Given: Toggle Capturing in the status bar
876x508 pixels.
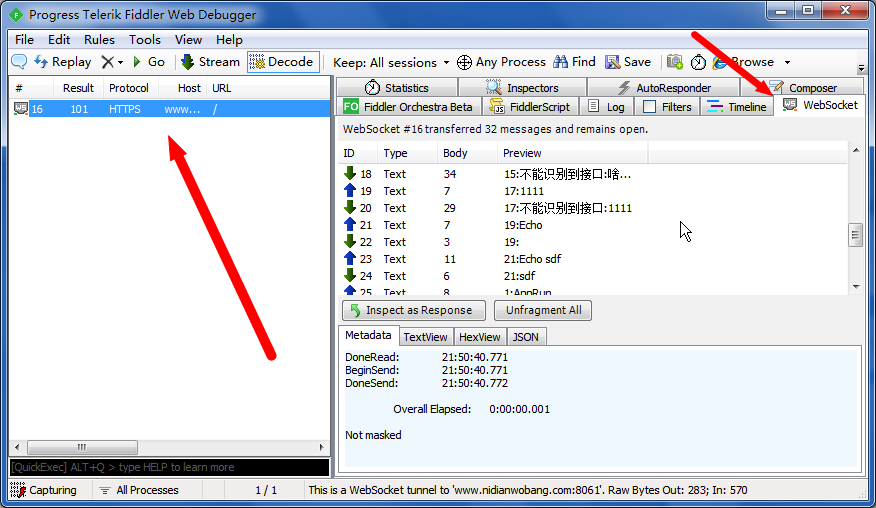Looking at the screenshot, I should pyautogui.click(x=43, y=490).
